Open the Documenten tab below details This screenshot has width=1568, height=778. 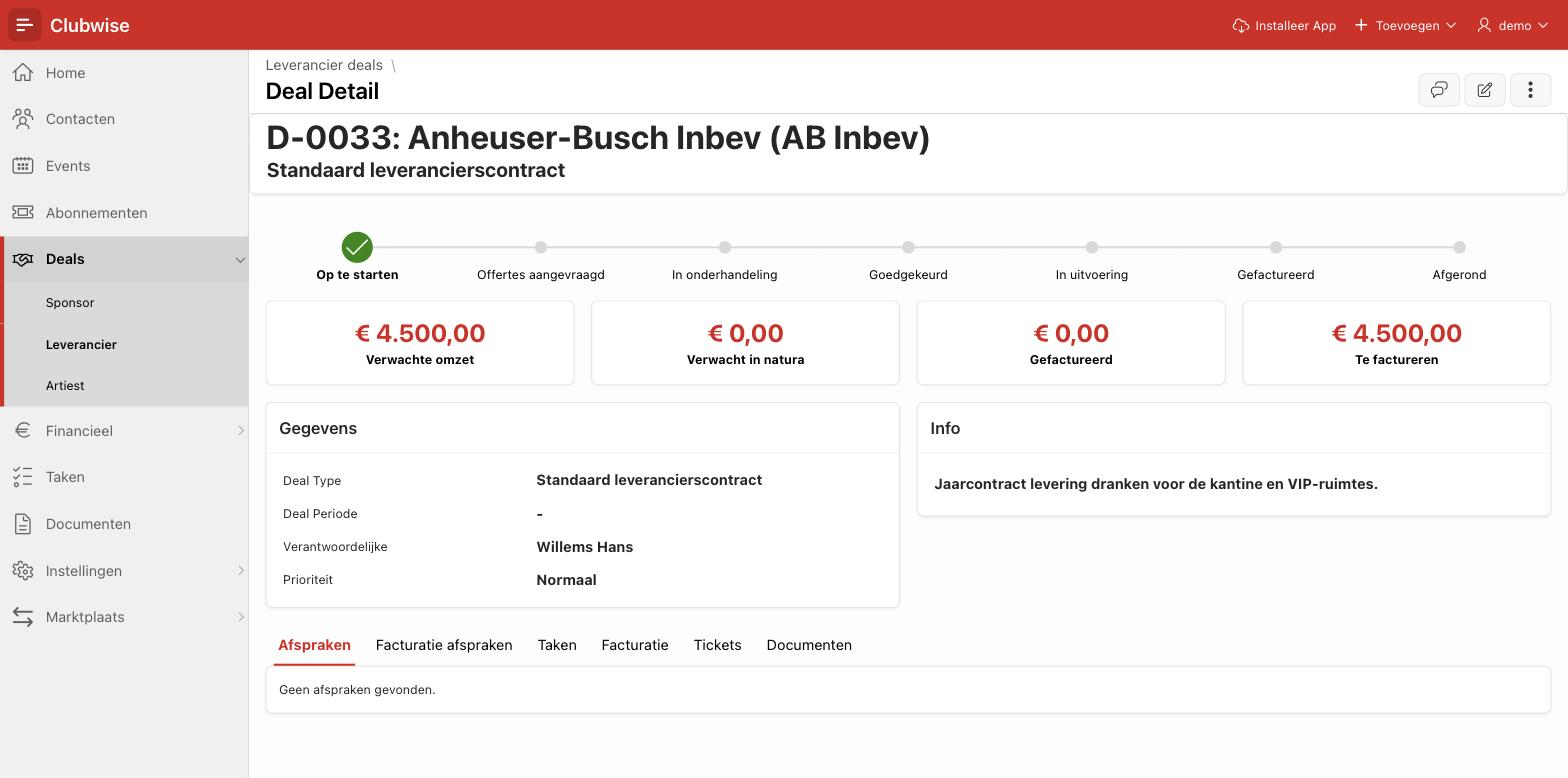pyautogui.click(x=809, y=645)
